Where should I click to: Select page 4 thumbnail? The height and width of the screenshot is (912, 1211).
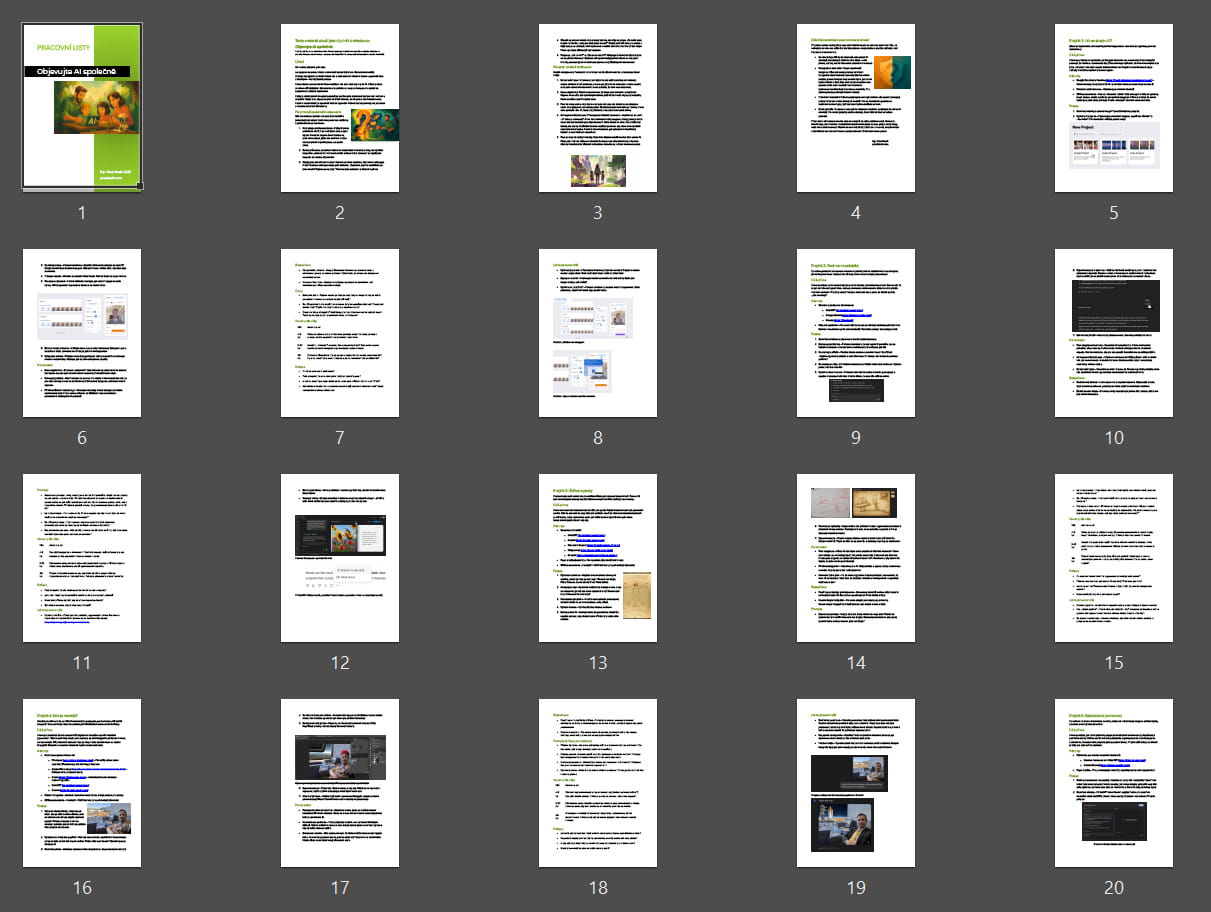[856, 107]
